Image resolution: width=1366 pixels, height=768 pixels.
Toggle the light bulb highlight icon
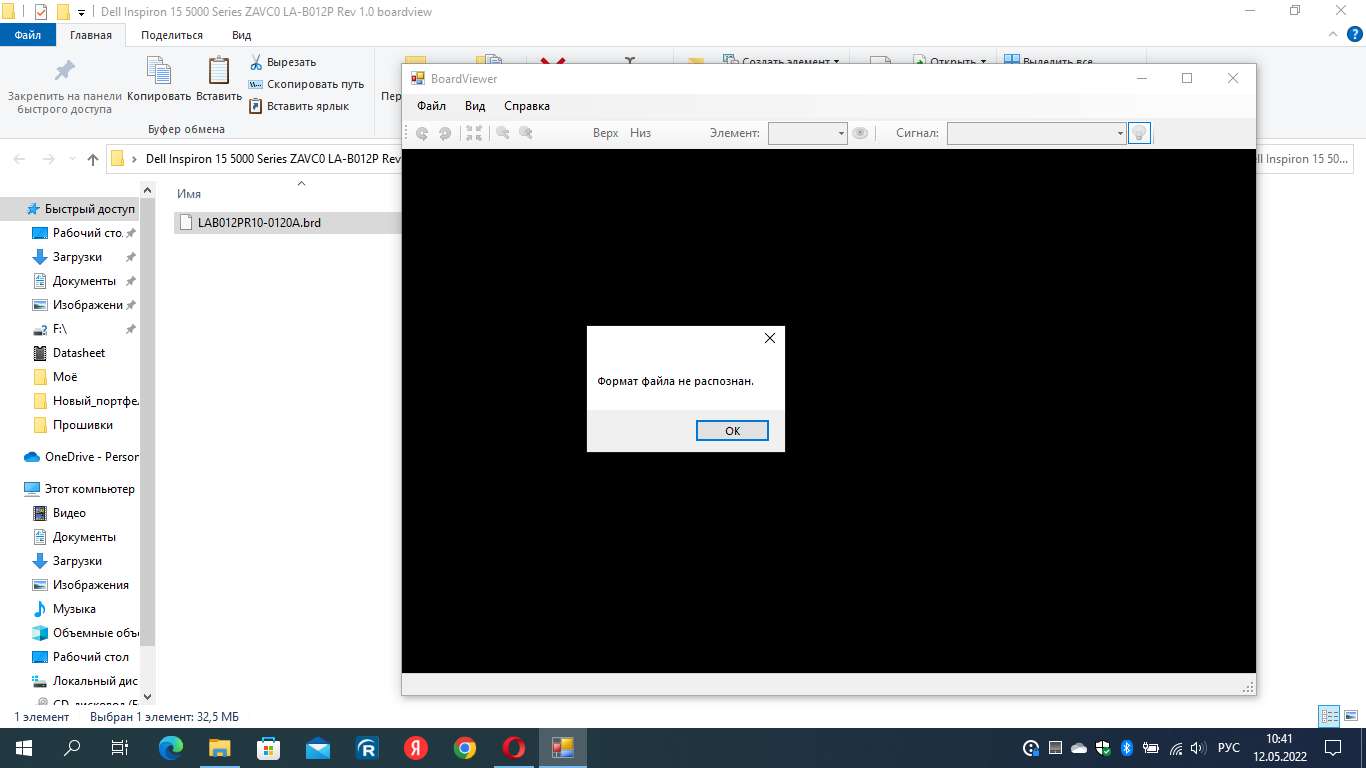pyautogui.click(x=1138, y=133)
